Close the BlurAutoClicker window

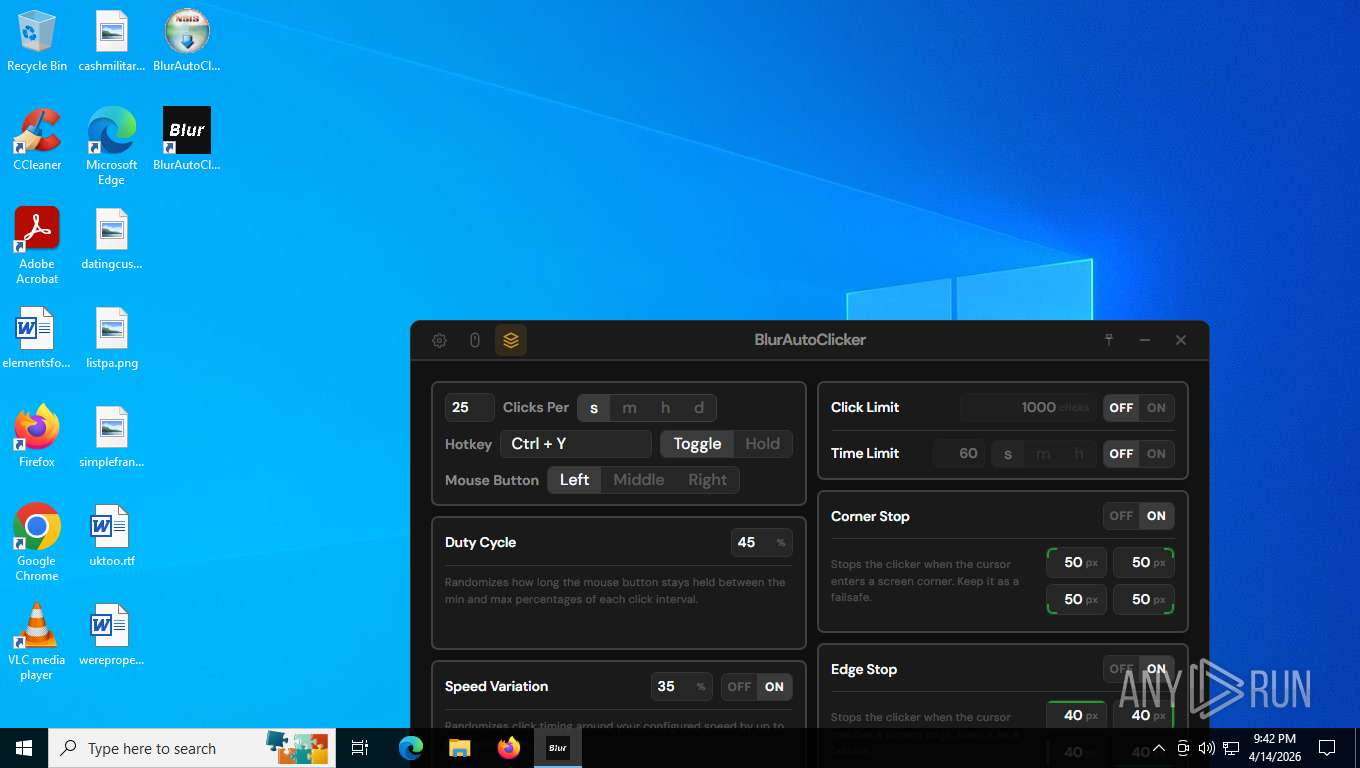tap(1181, 340)
